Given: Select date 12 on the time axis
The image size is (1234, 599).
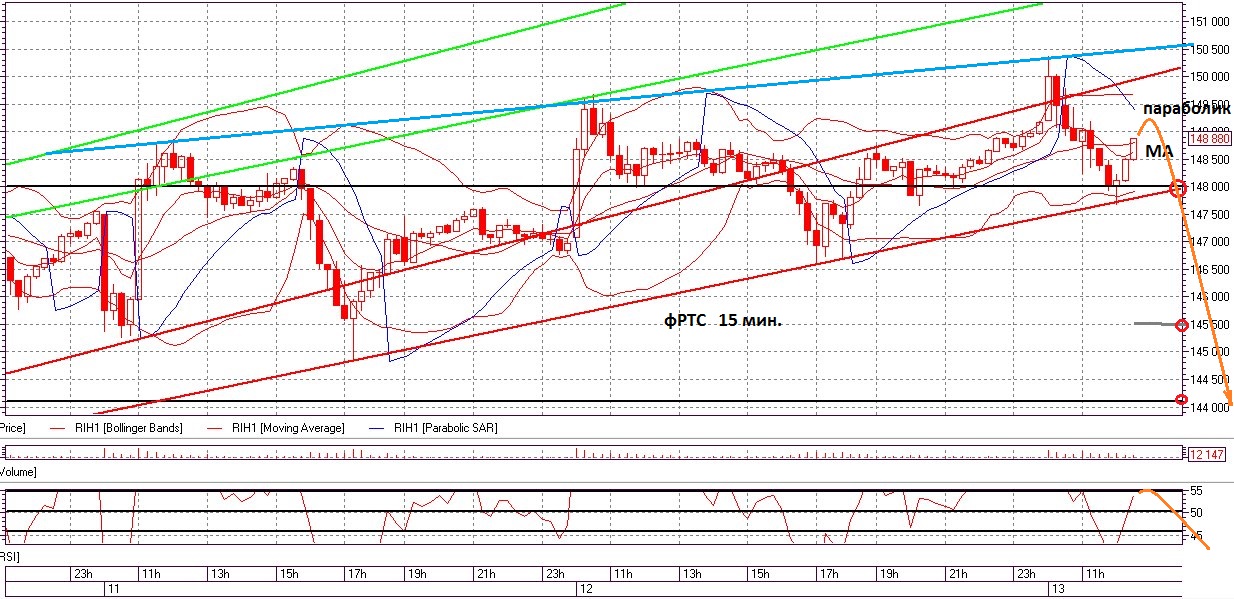Looking at the screenshot, I should point(587,590).
